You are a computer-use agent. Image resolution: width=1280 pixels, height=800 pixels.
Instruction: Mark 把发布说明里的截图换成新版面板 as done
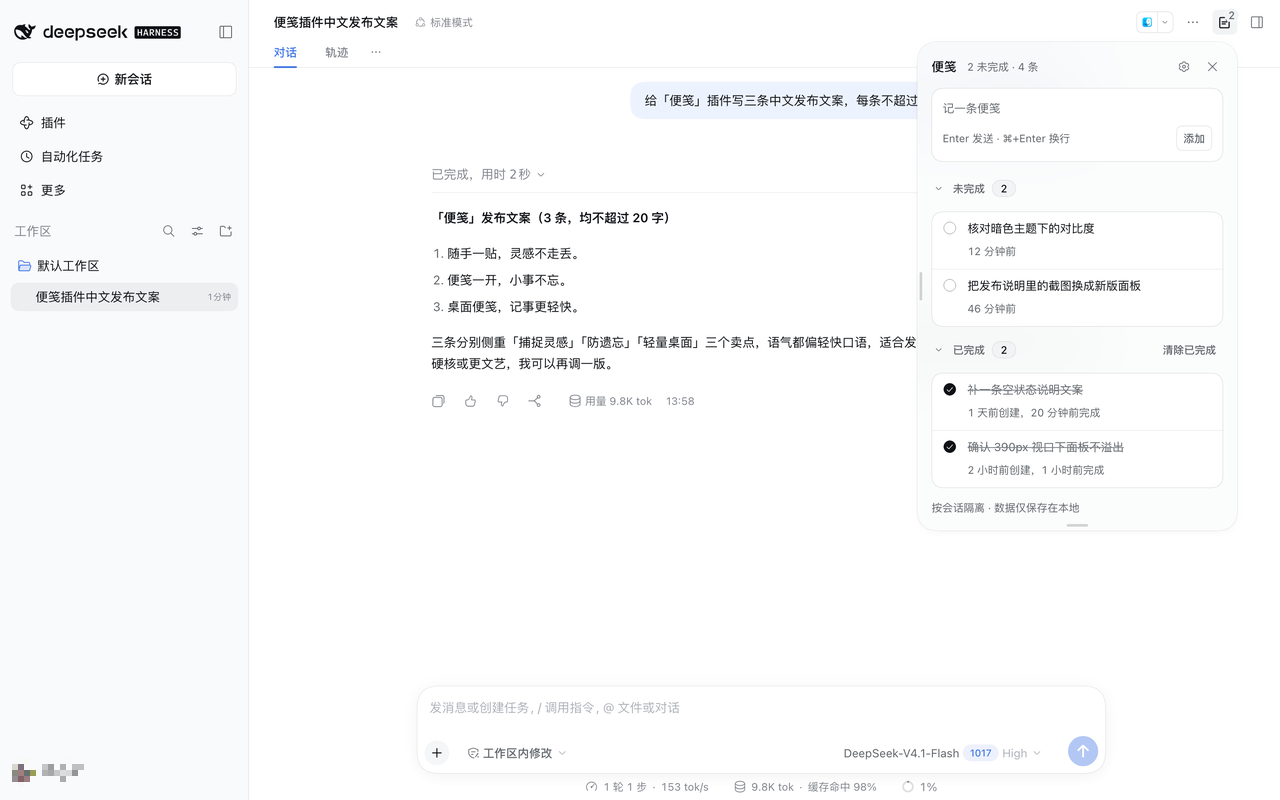(x=950, y=285)
